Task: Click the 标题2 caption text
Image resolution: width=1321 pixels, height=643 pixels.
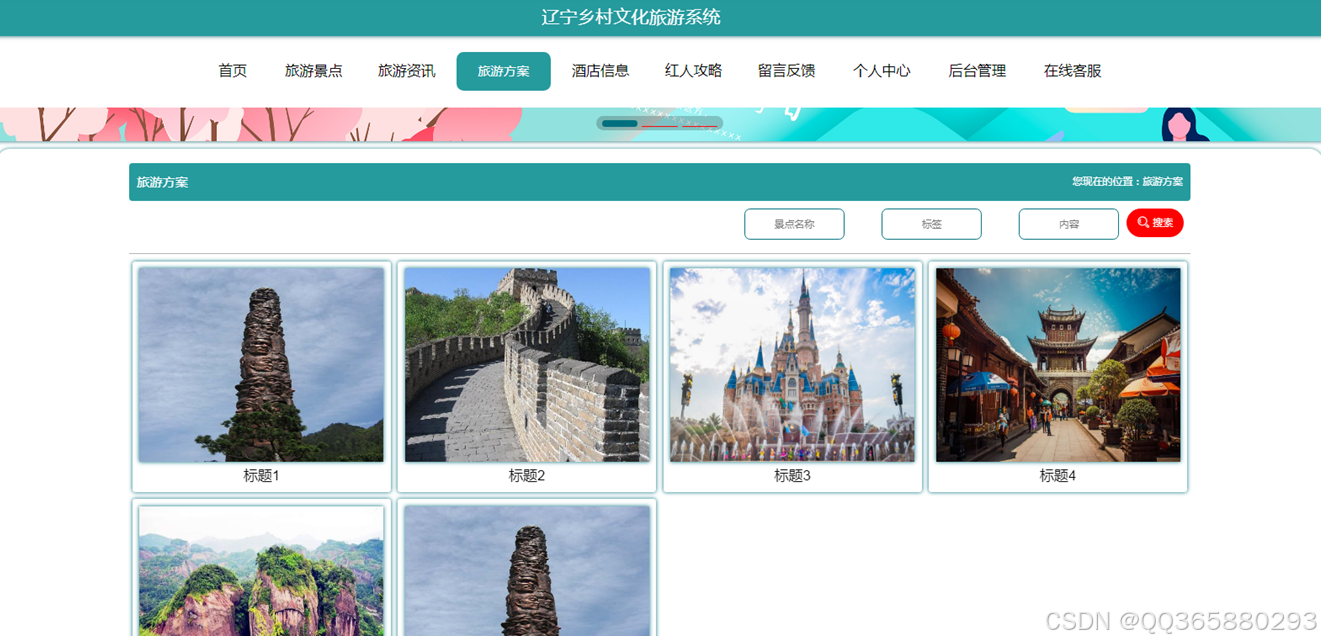Action: (x=527, y=476)
